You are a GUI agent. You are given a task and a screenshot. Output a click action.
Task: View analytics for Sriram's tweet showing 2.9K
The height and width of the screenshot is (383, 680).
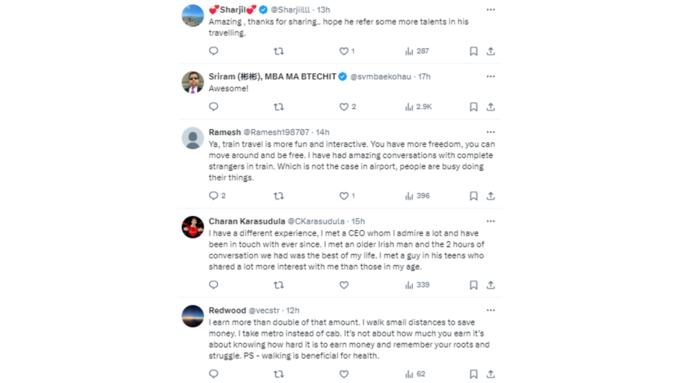tap(418, 107)
